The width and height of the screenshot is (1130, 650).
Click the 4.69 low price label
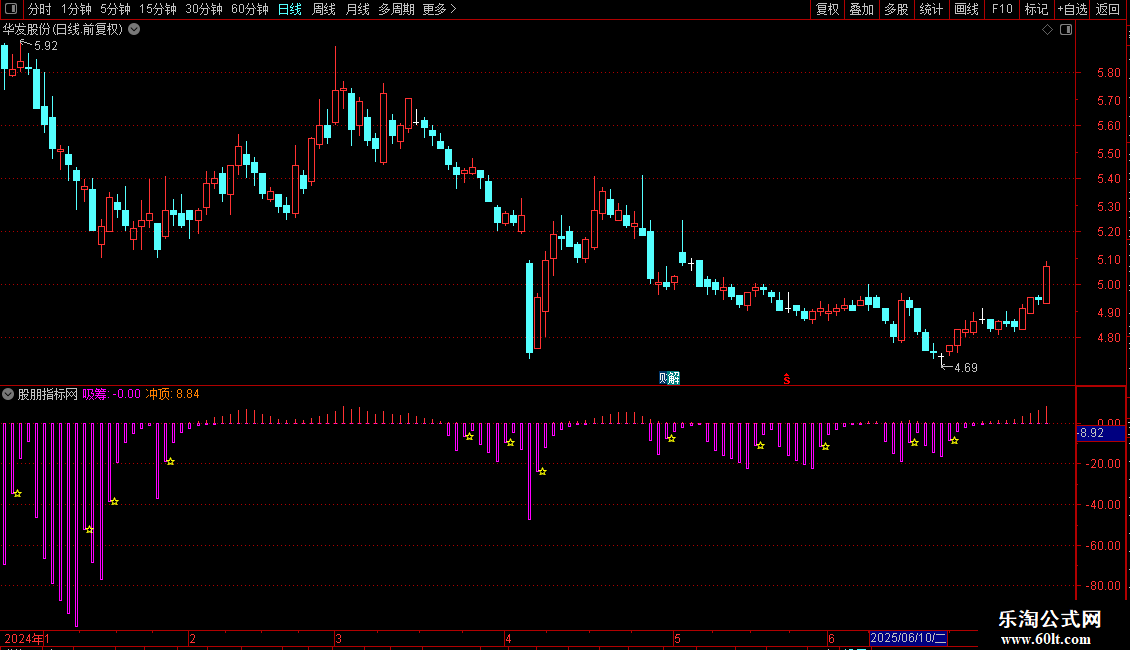(966, 368)
